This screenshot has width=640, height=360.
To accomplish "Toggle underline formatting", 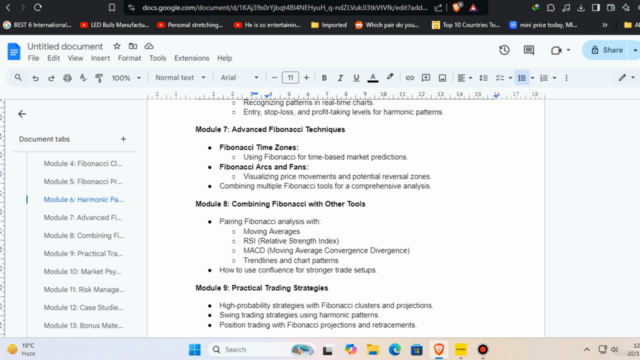I will point(356,78).
